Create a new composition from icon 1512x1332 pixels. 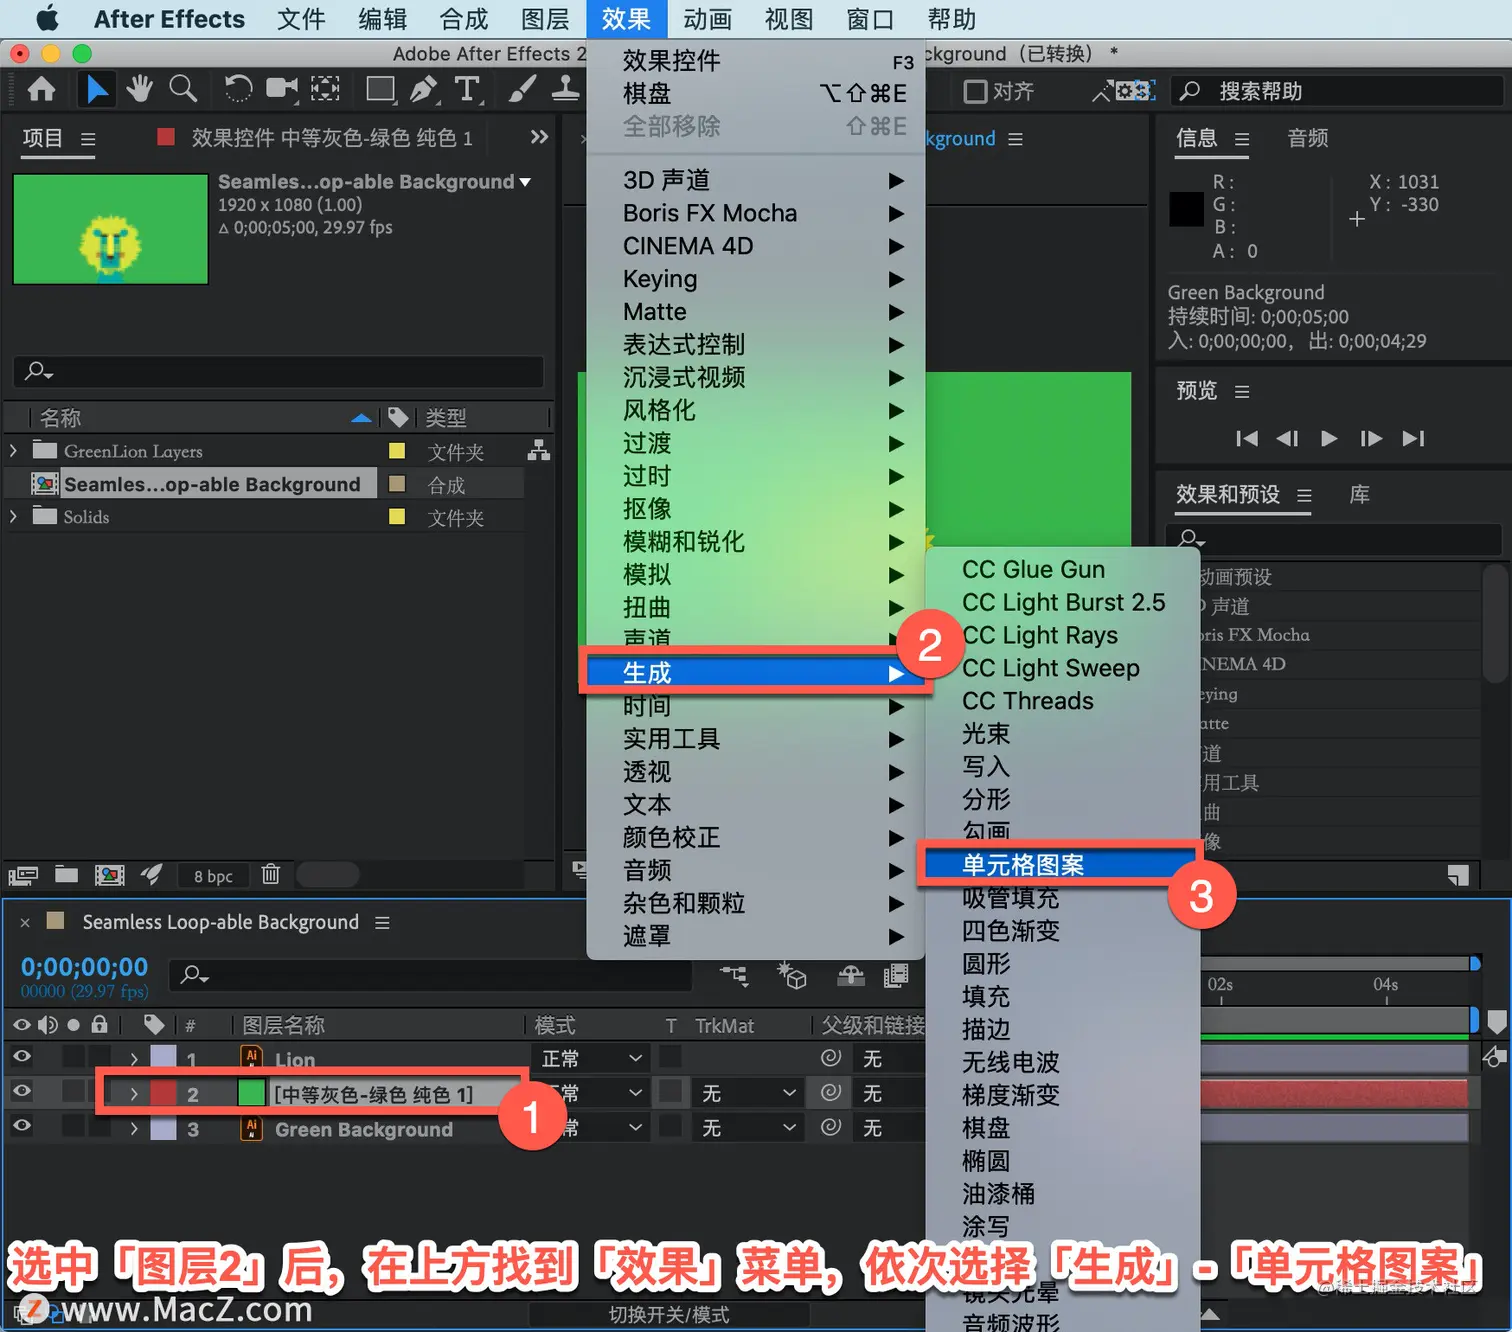pos(110,876)
